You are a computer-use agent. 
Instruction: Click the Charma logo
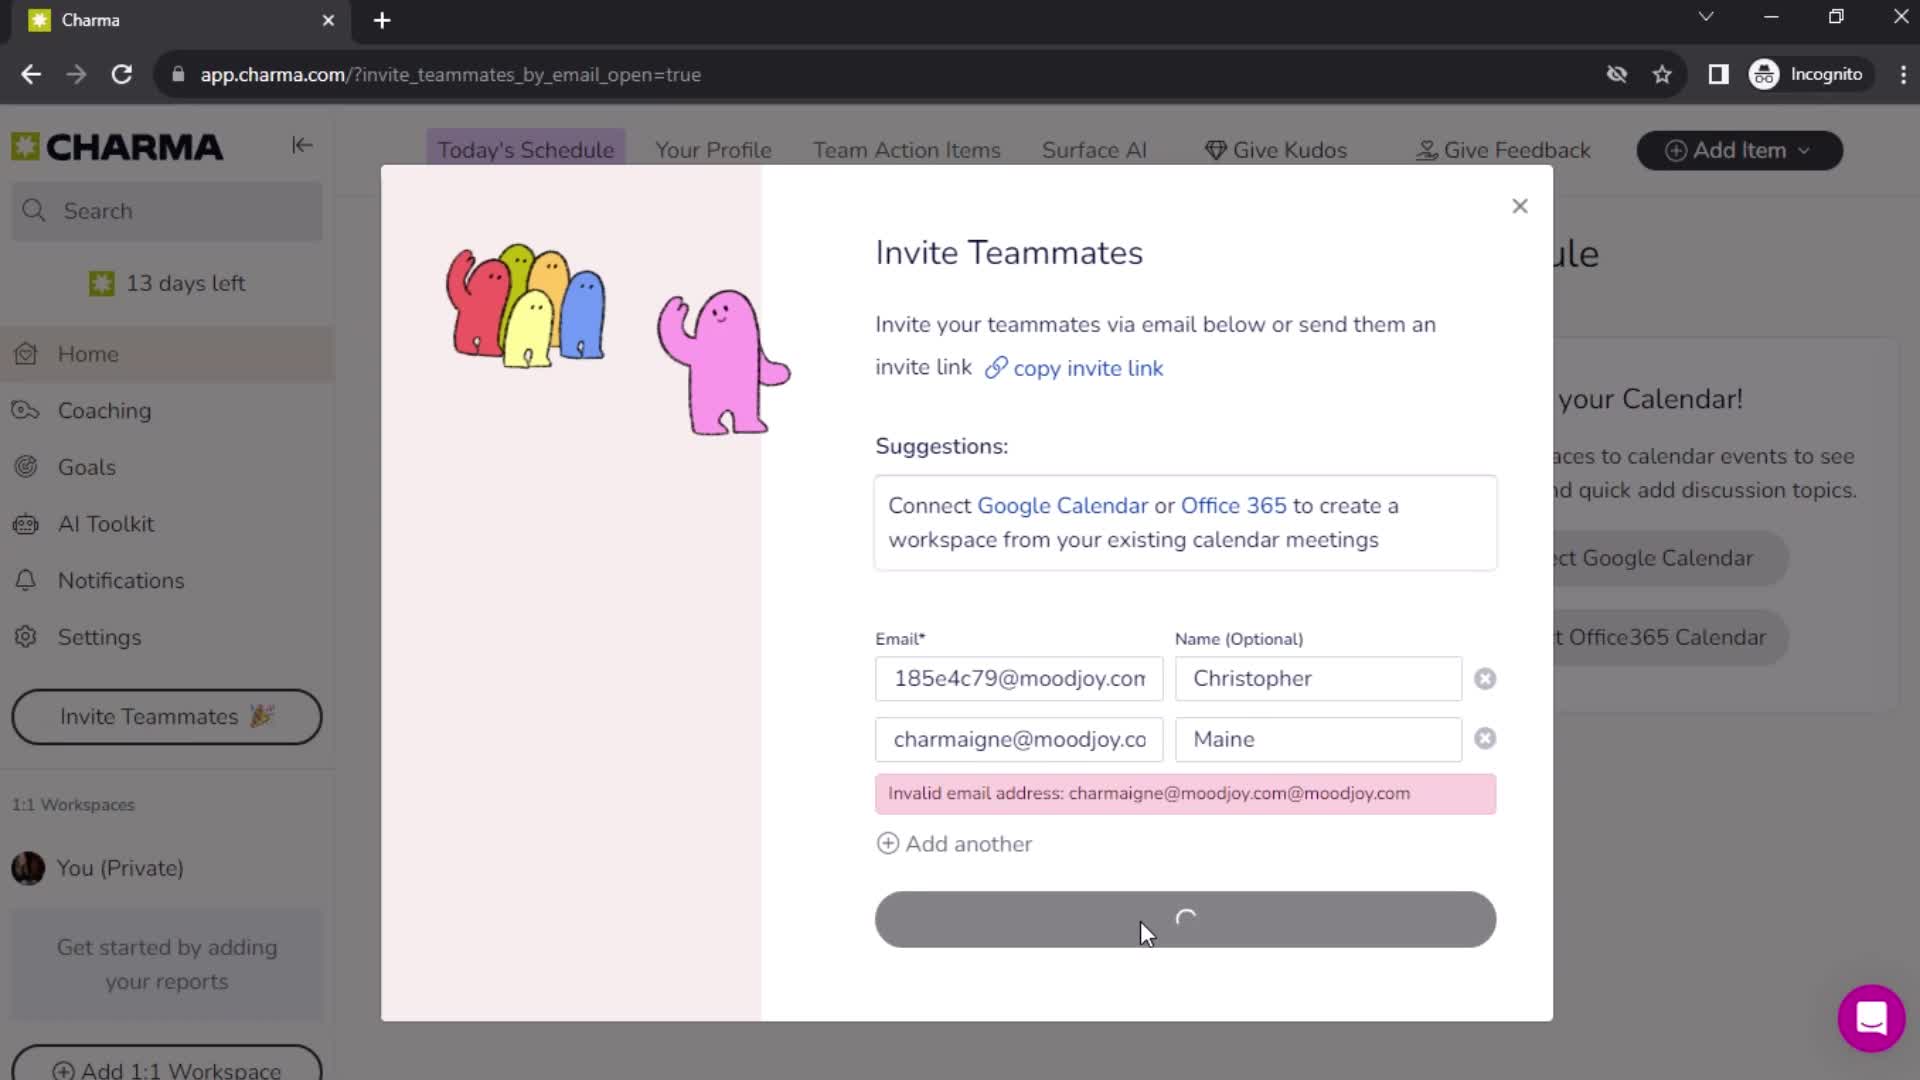click(117, 147)
